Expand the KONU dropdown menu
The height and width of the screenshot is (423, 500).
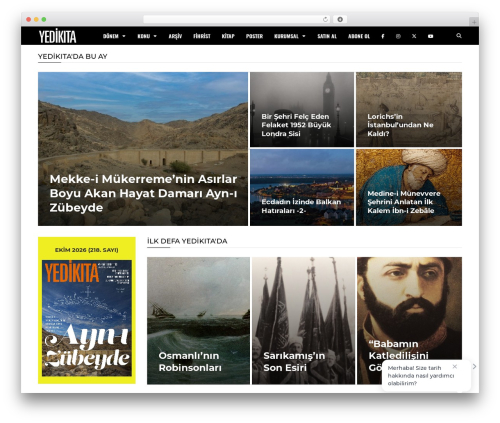[x=147, y=36]
